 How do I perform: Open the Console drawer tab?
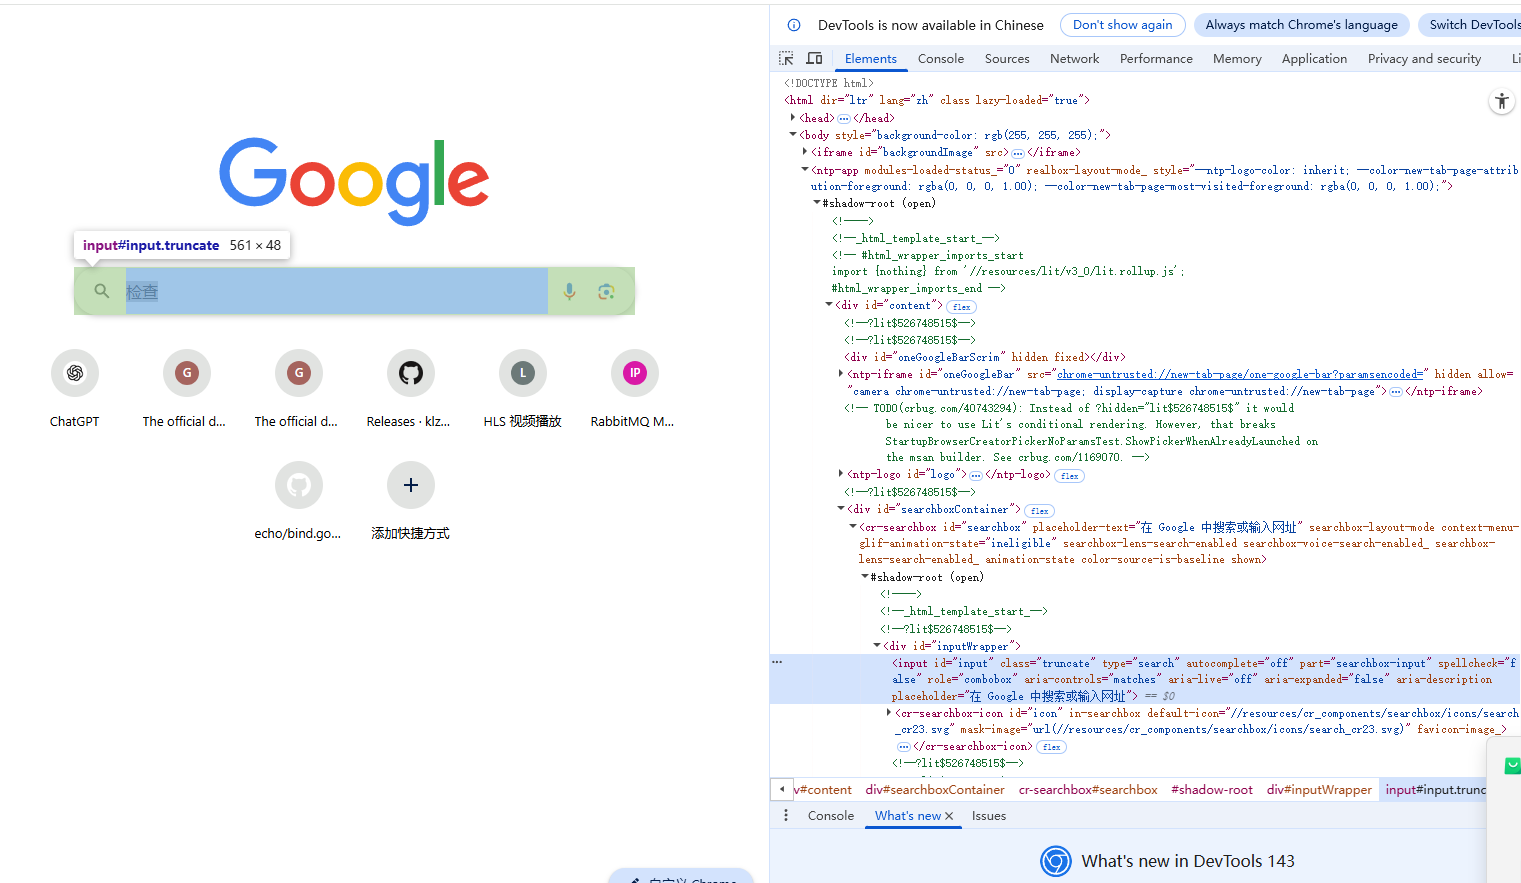click(x=831, y=816)
